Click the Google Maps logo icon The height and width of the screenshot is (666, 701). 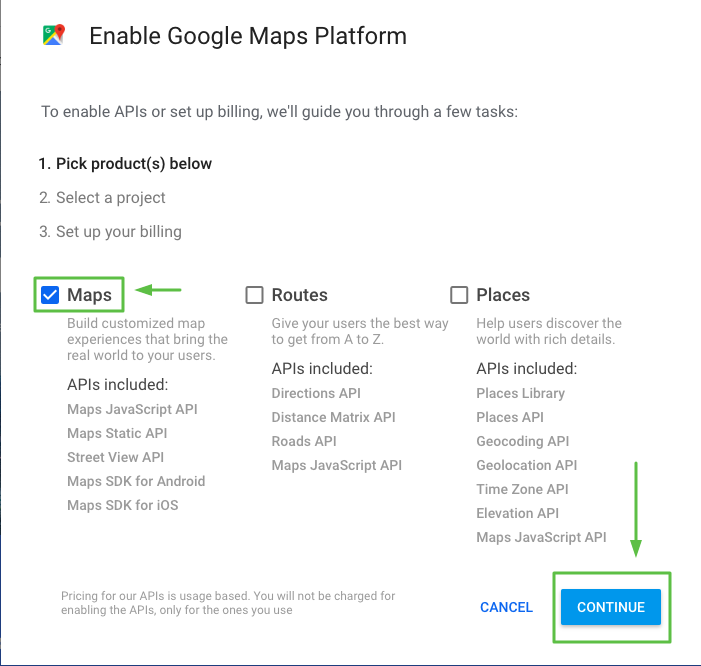[54, 36]
